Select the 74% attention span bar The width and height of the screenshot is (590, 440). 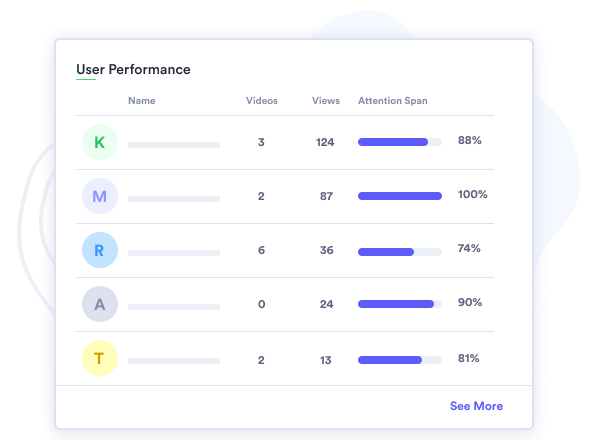(400, 252)
